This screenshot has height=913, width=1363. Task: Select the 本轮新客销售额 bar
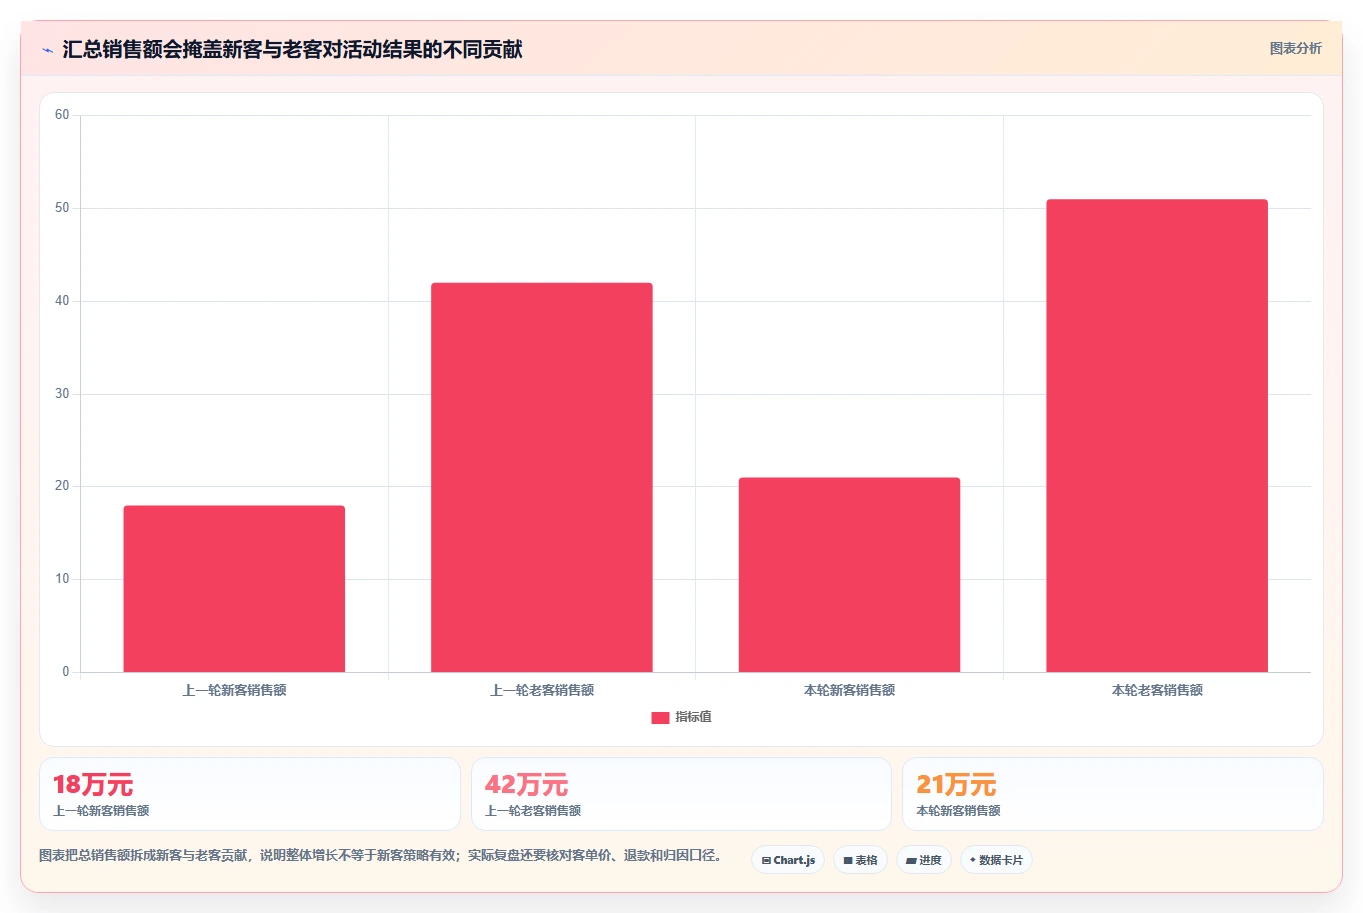click(x=849, y=575)
